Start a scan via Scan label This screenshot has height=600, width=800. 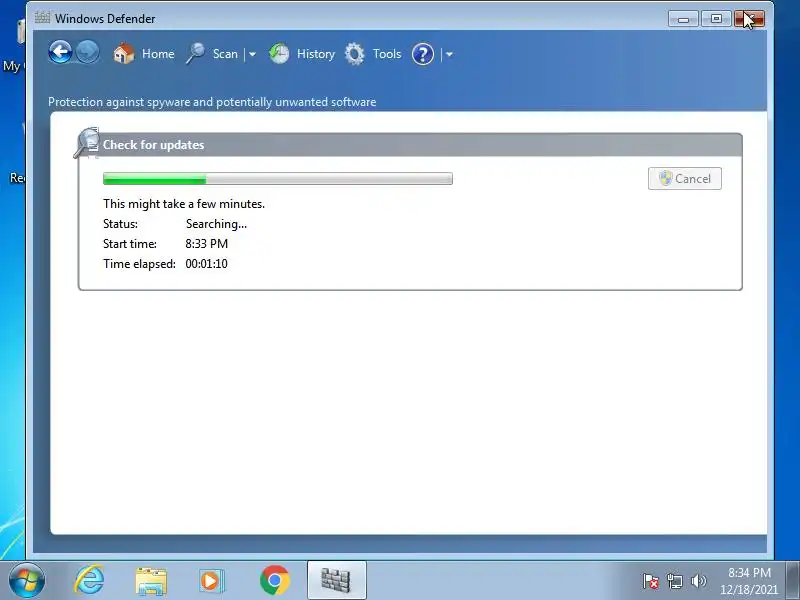click(x=225, y=54)
